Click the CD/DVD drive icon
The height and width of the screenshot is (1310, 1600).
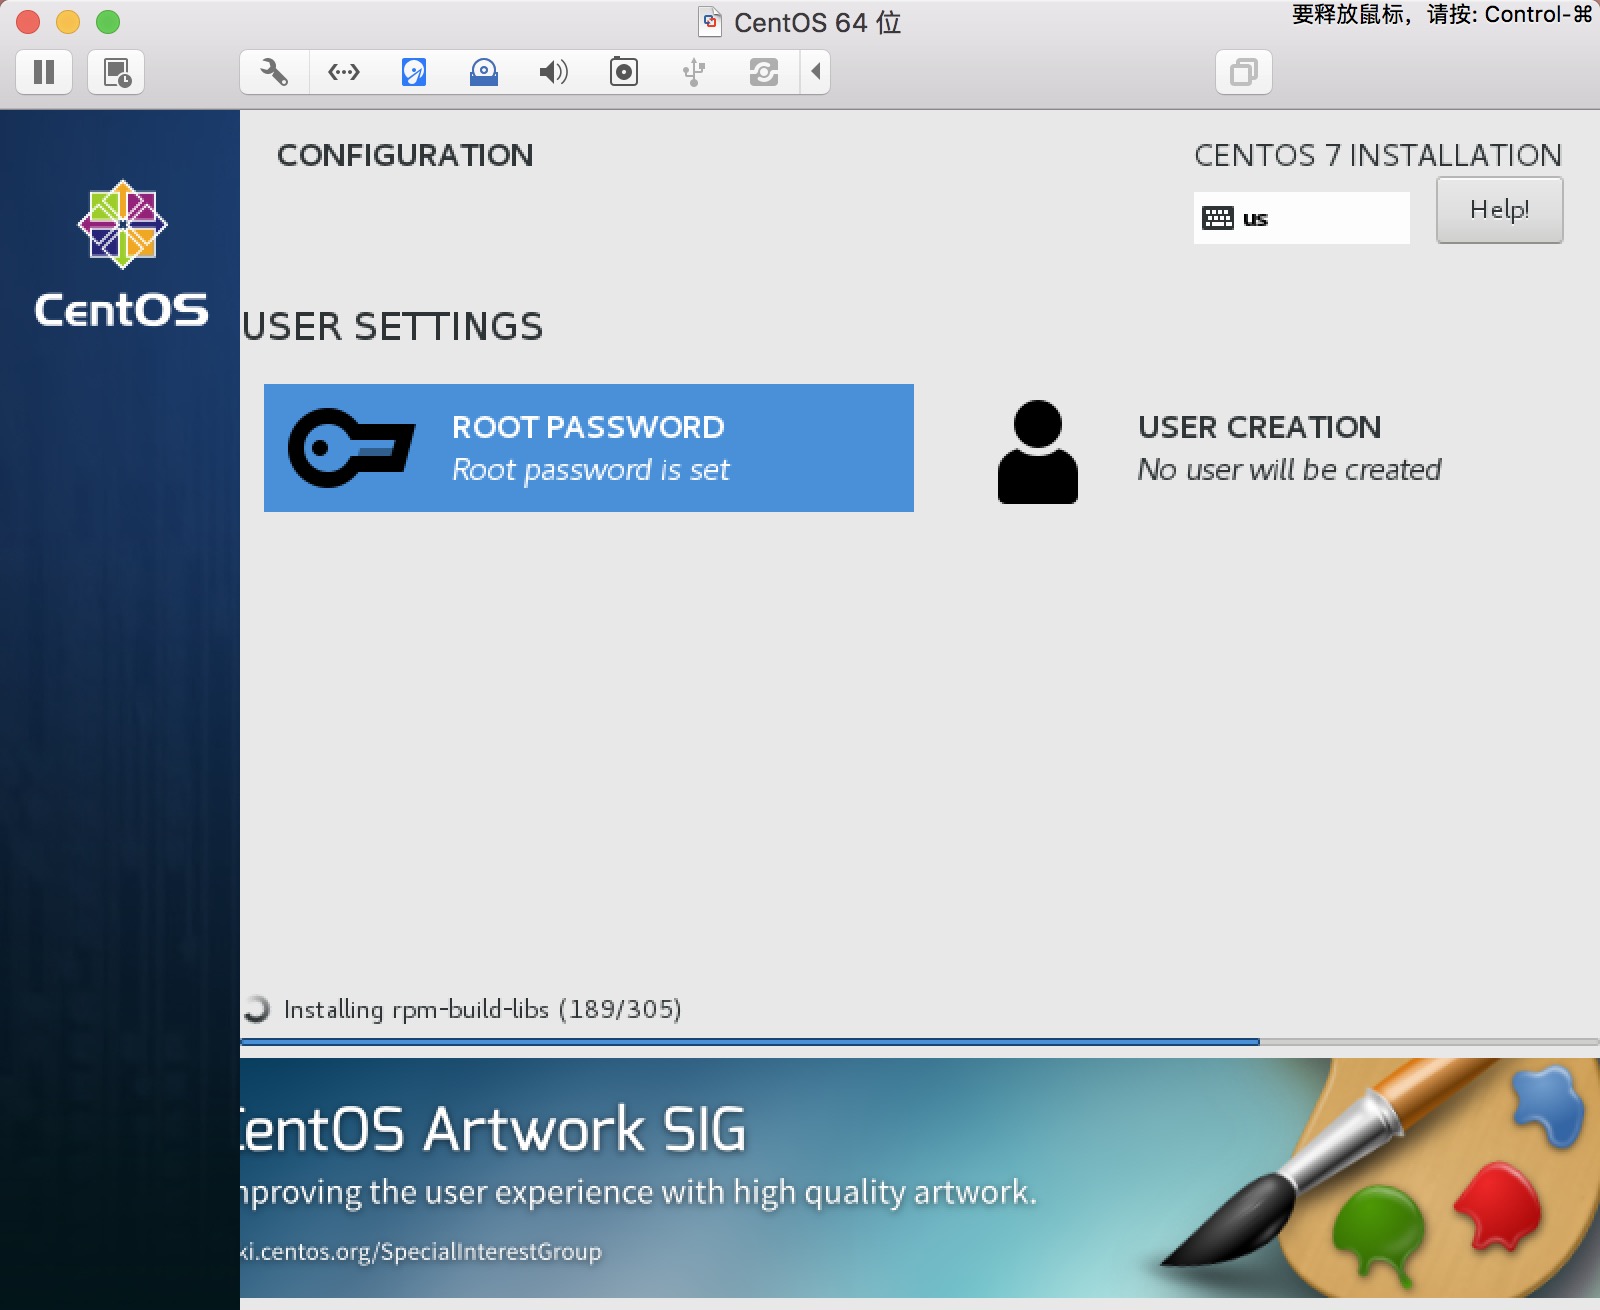[x=484, y=72]
